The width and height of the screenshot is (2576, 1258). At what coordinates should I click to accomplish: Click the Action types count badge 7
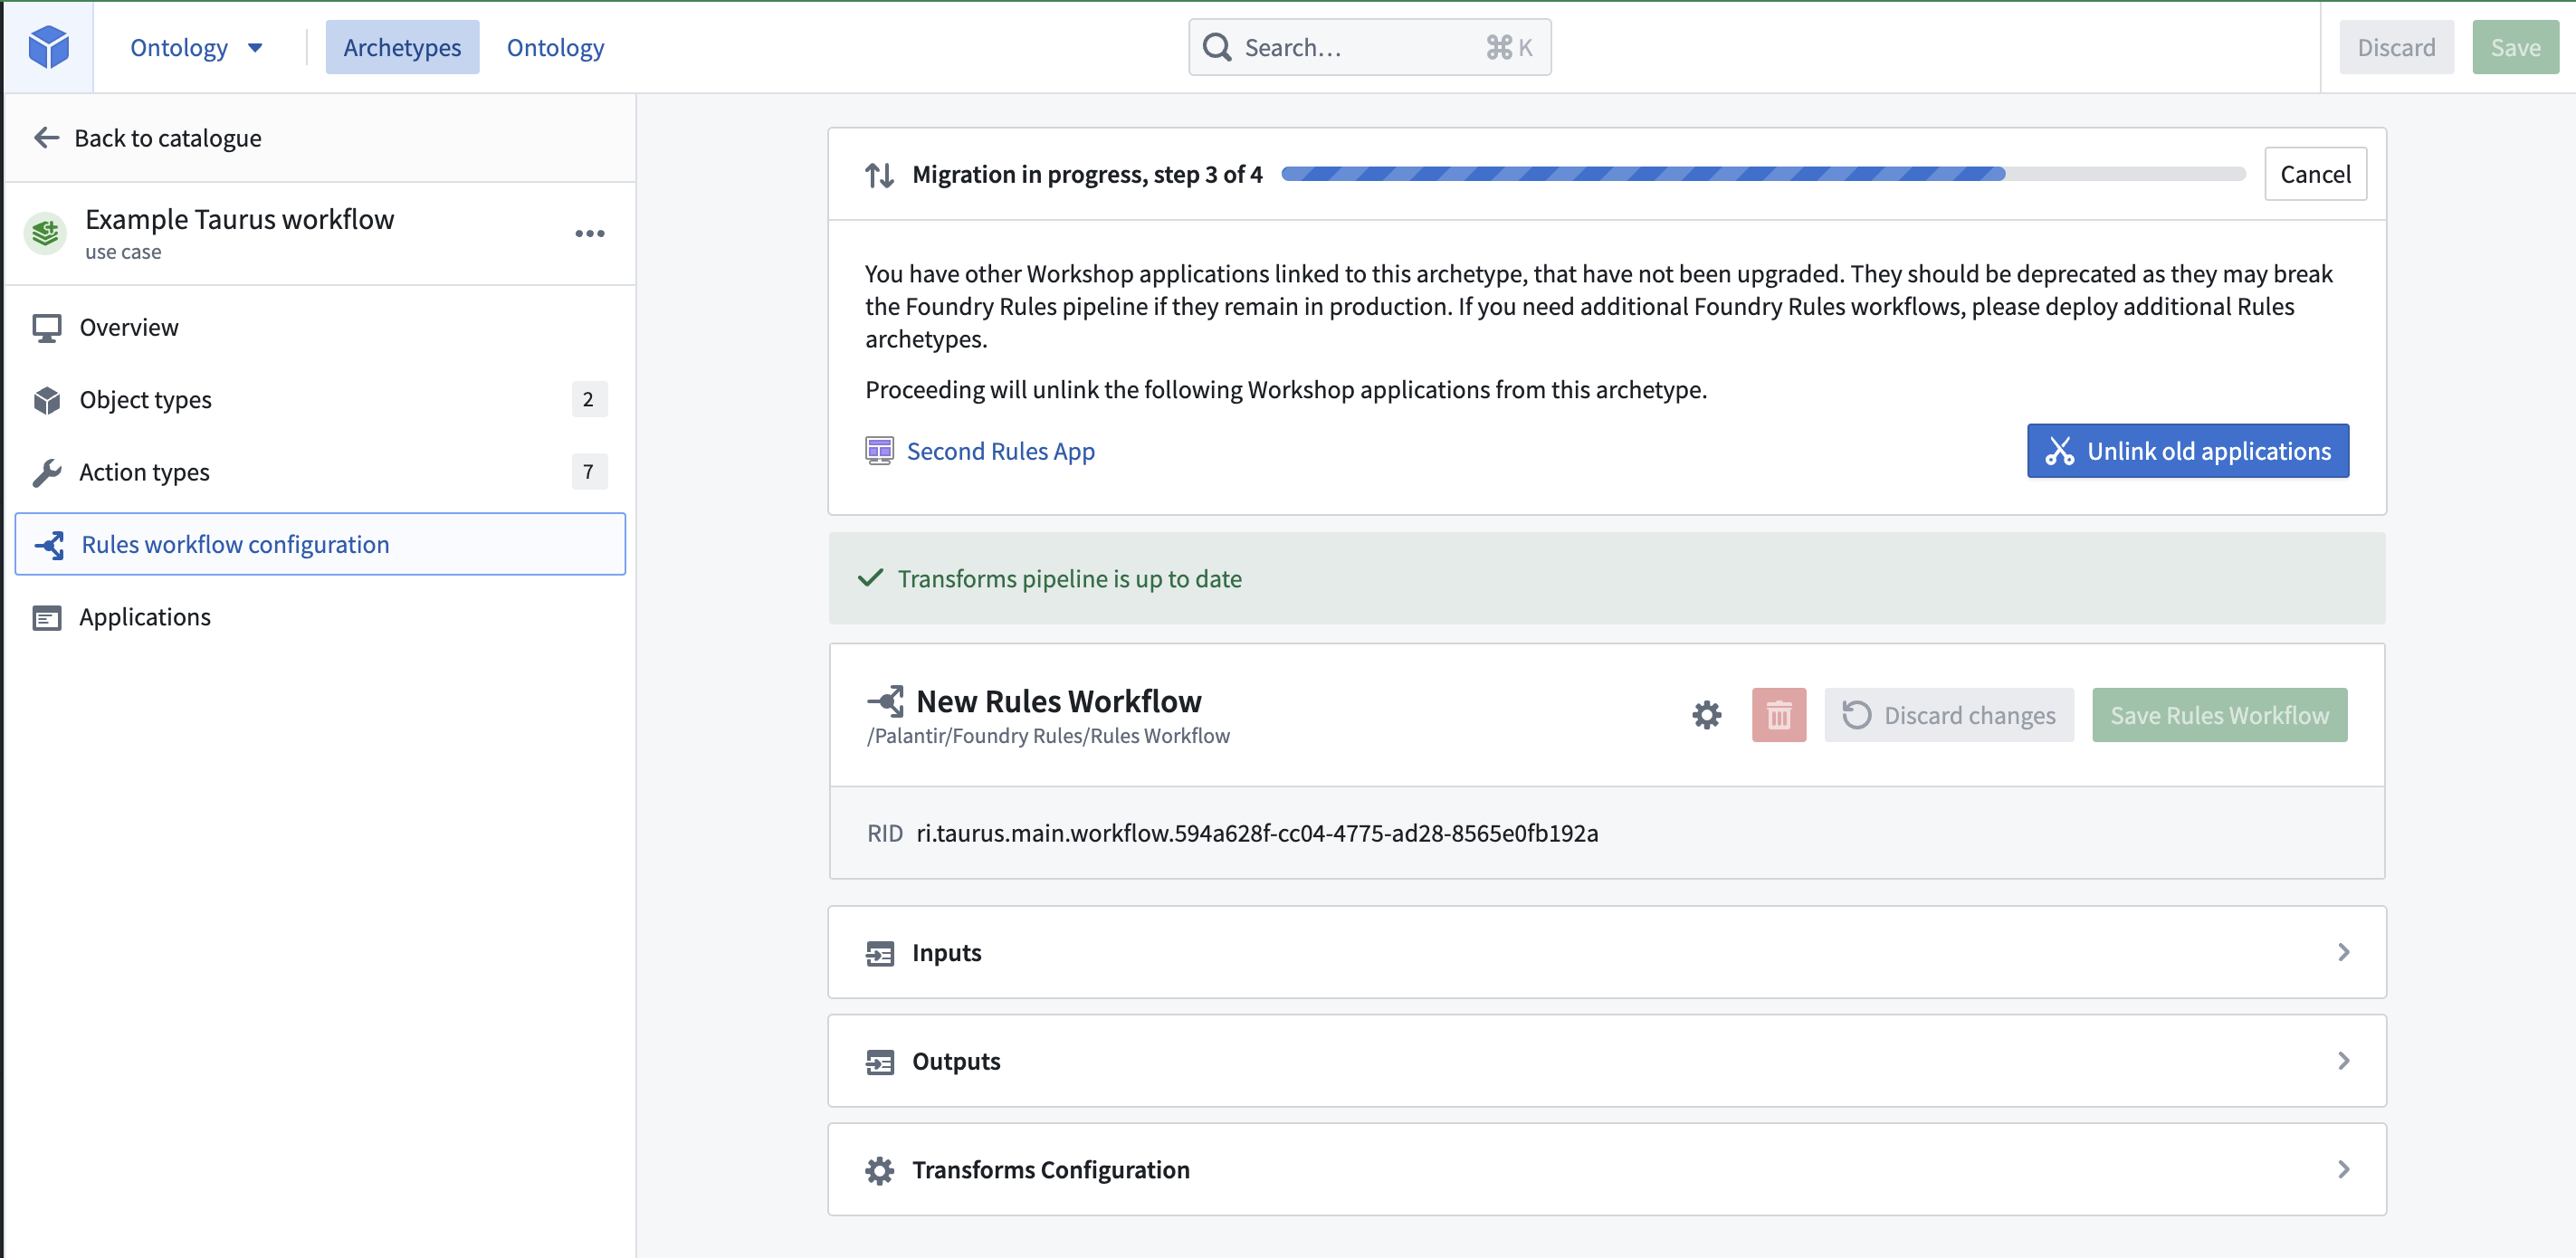coord(589,471)
